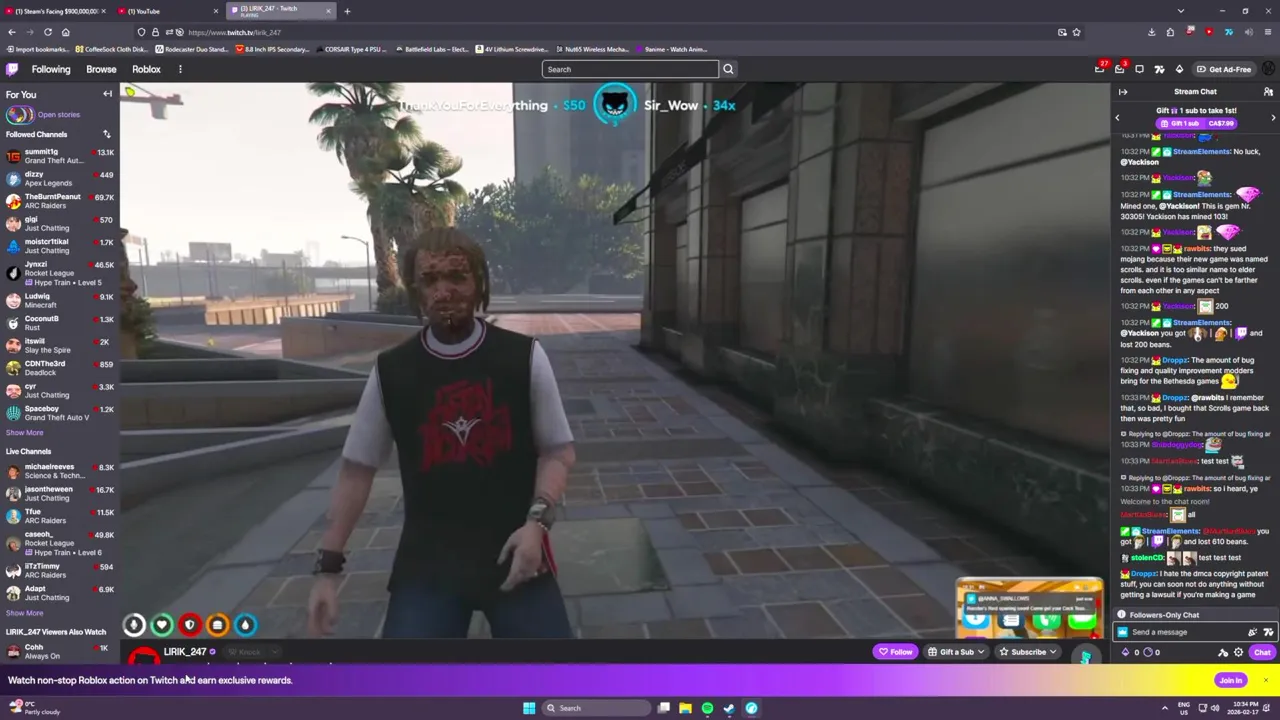The image size is (1280, 720).
Task: Collapse the Stream Chat panel
Action: 1122,92
